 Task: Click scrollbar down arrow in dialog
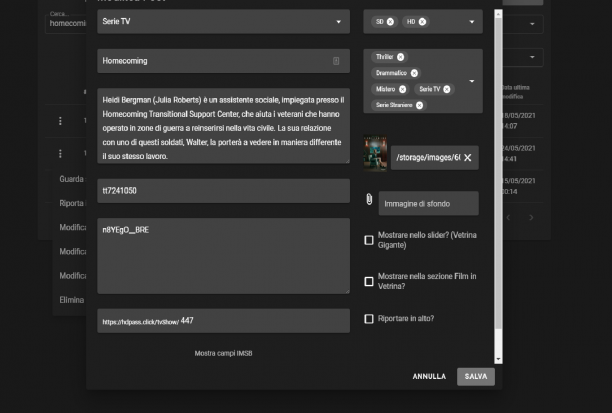pyautogui.click(x=498, y=359)
